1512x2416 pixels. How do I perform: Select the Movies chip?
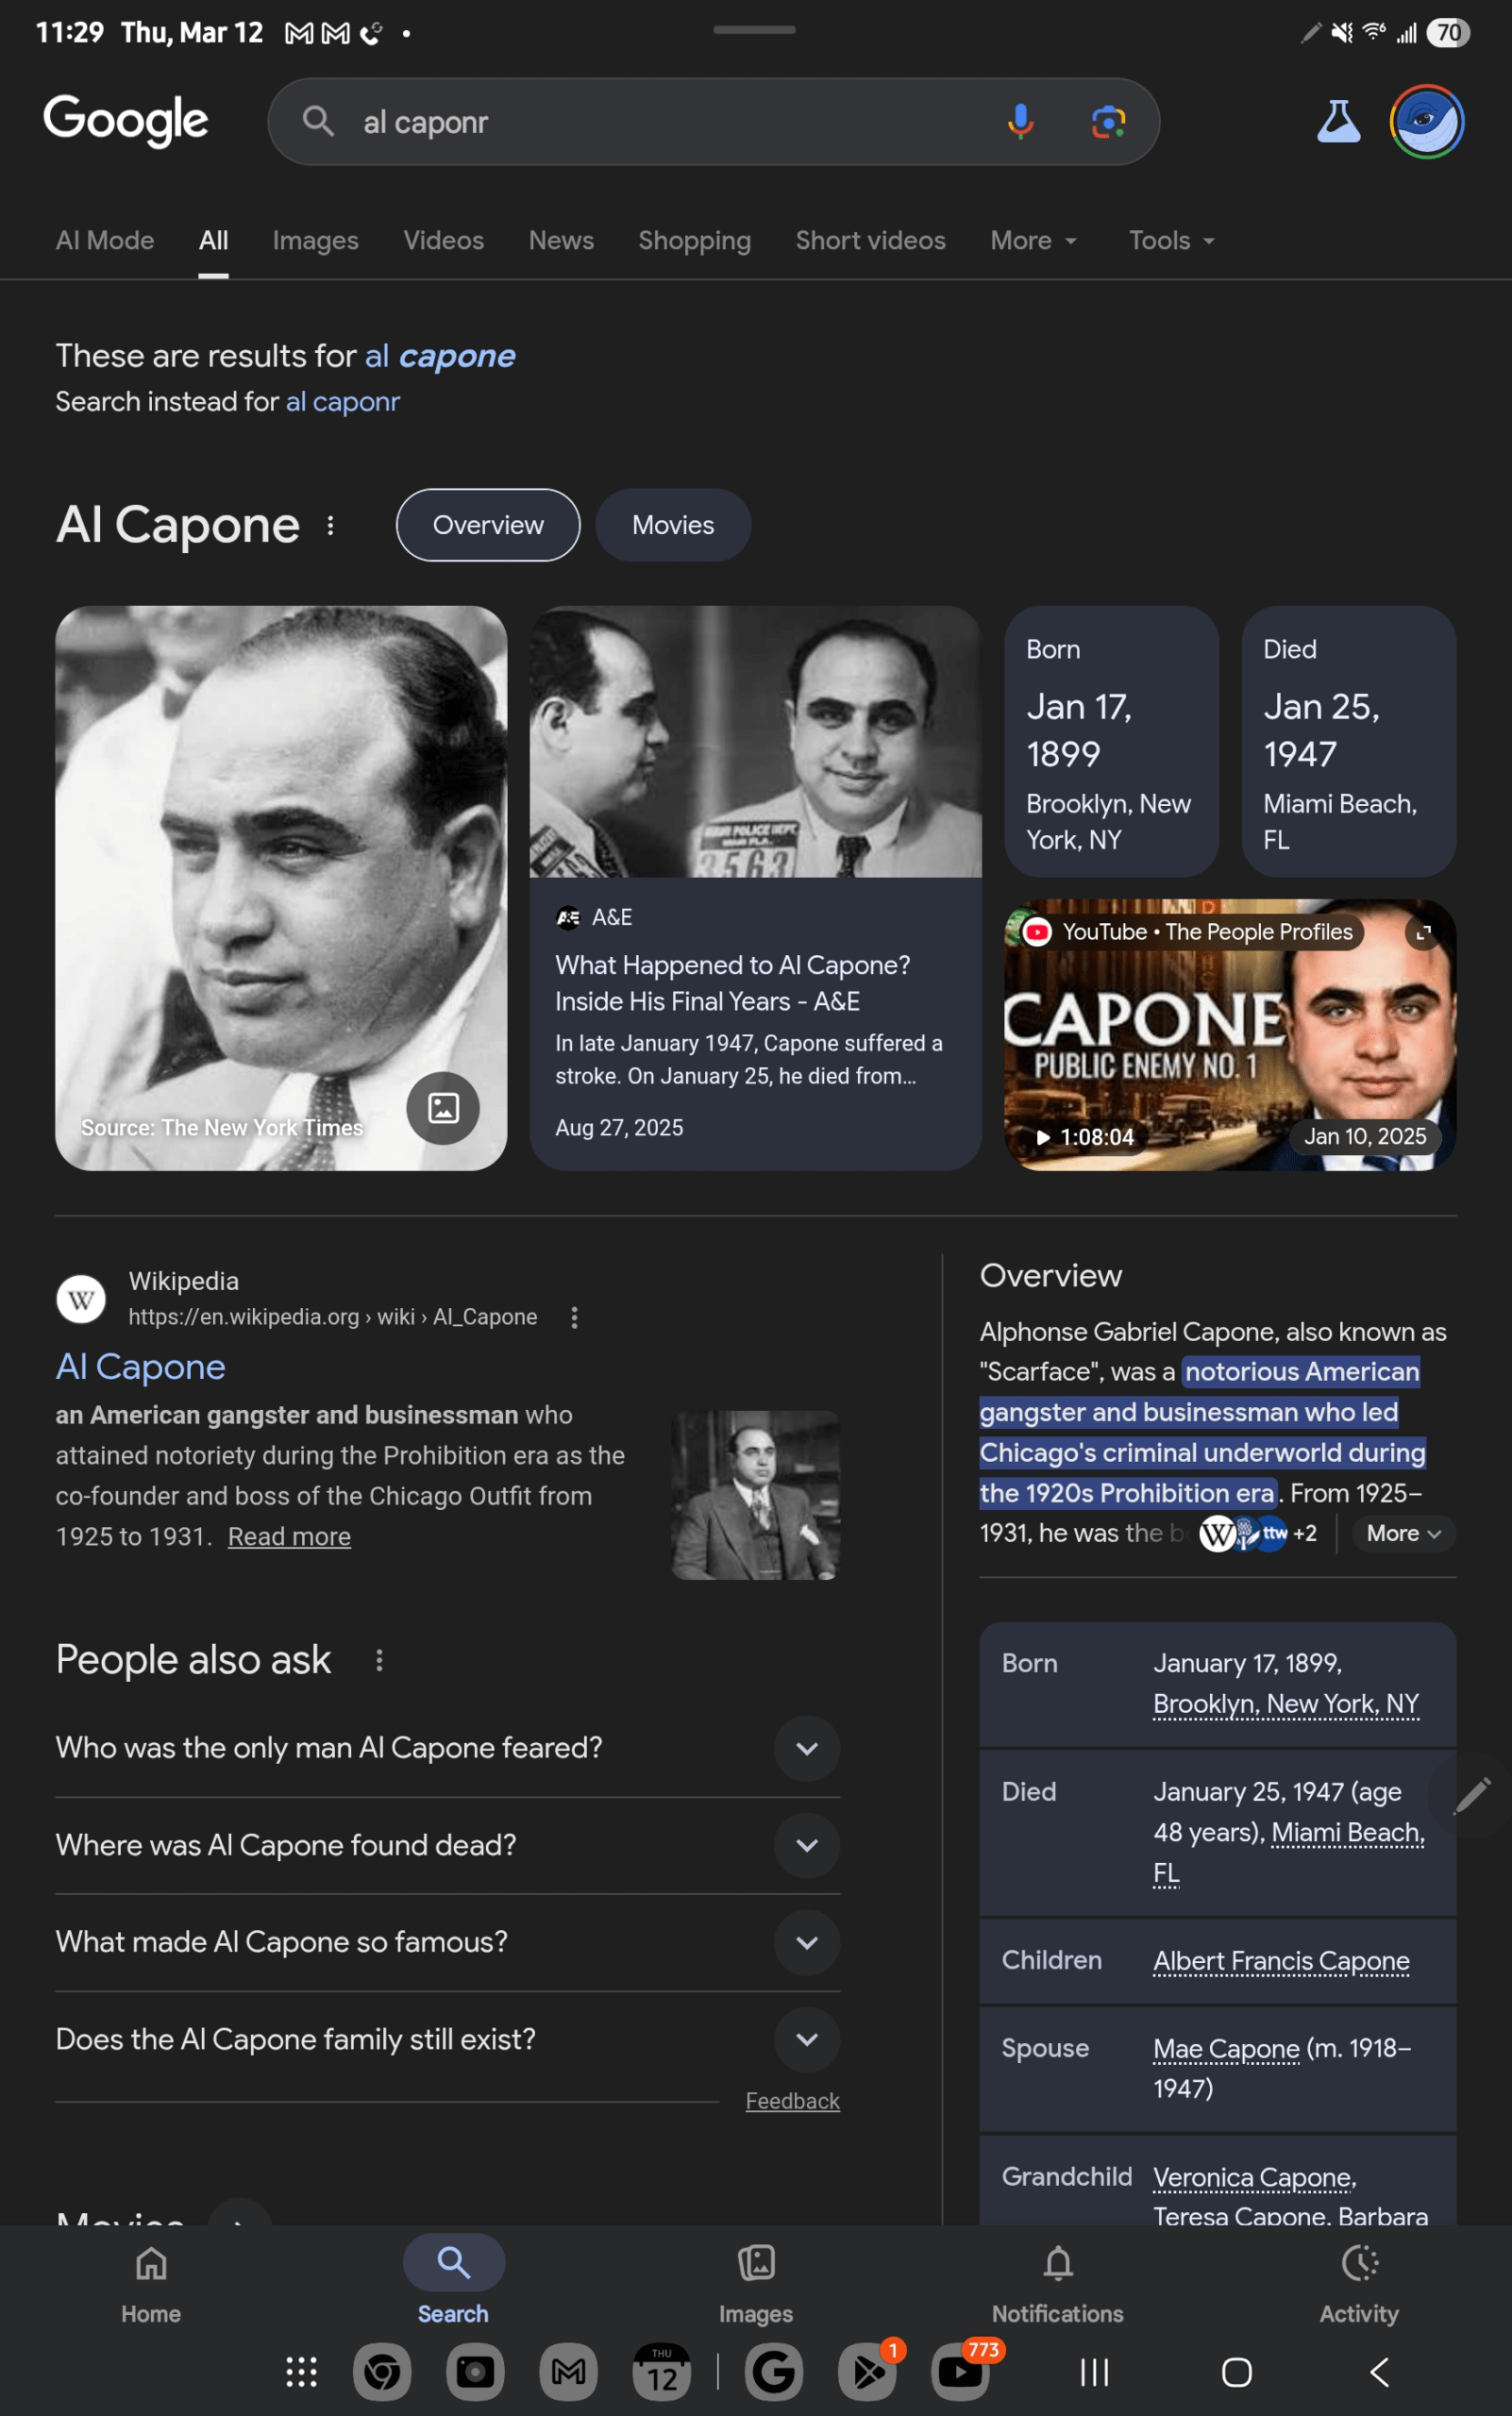point(673,525)
